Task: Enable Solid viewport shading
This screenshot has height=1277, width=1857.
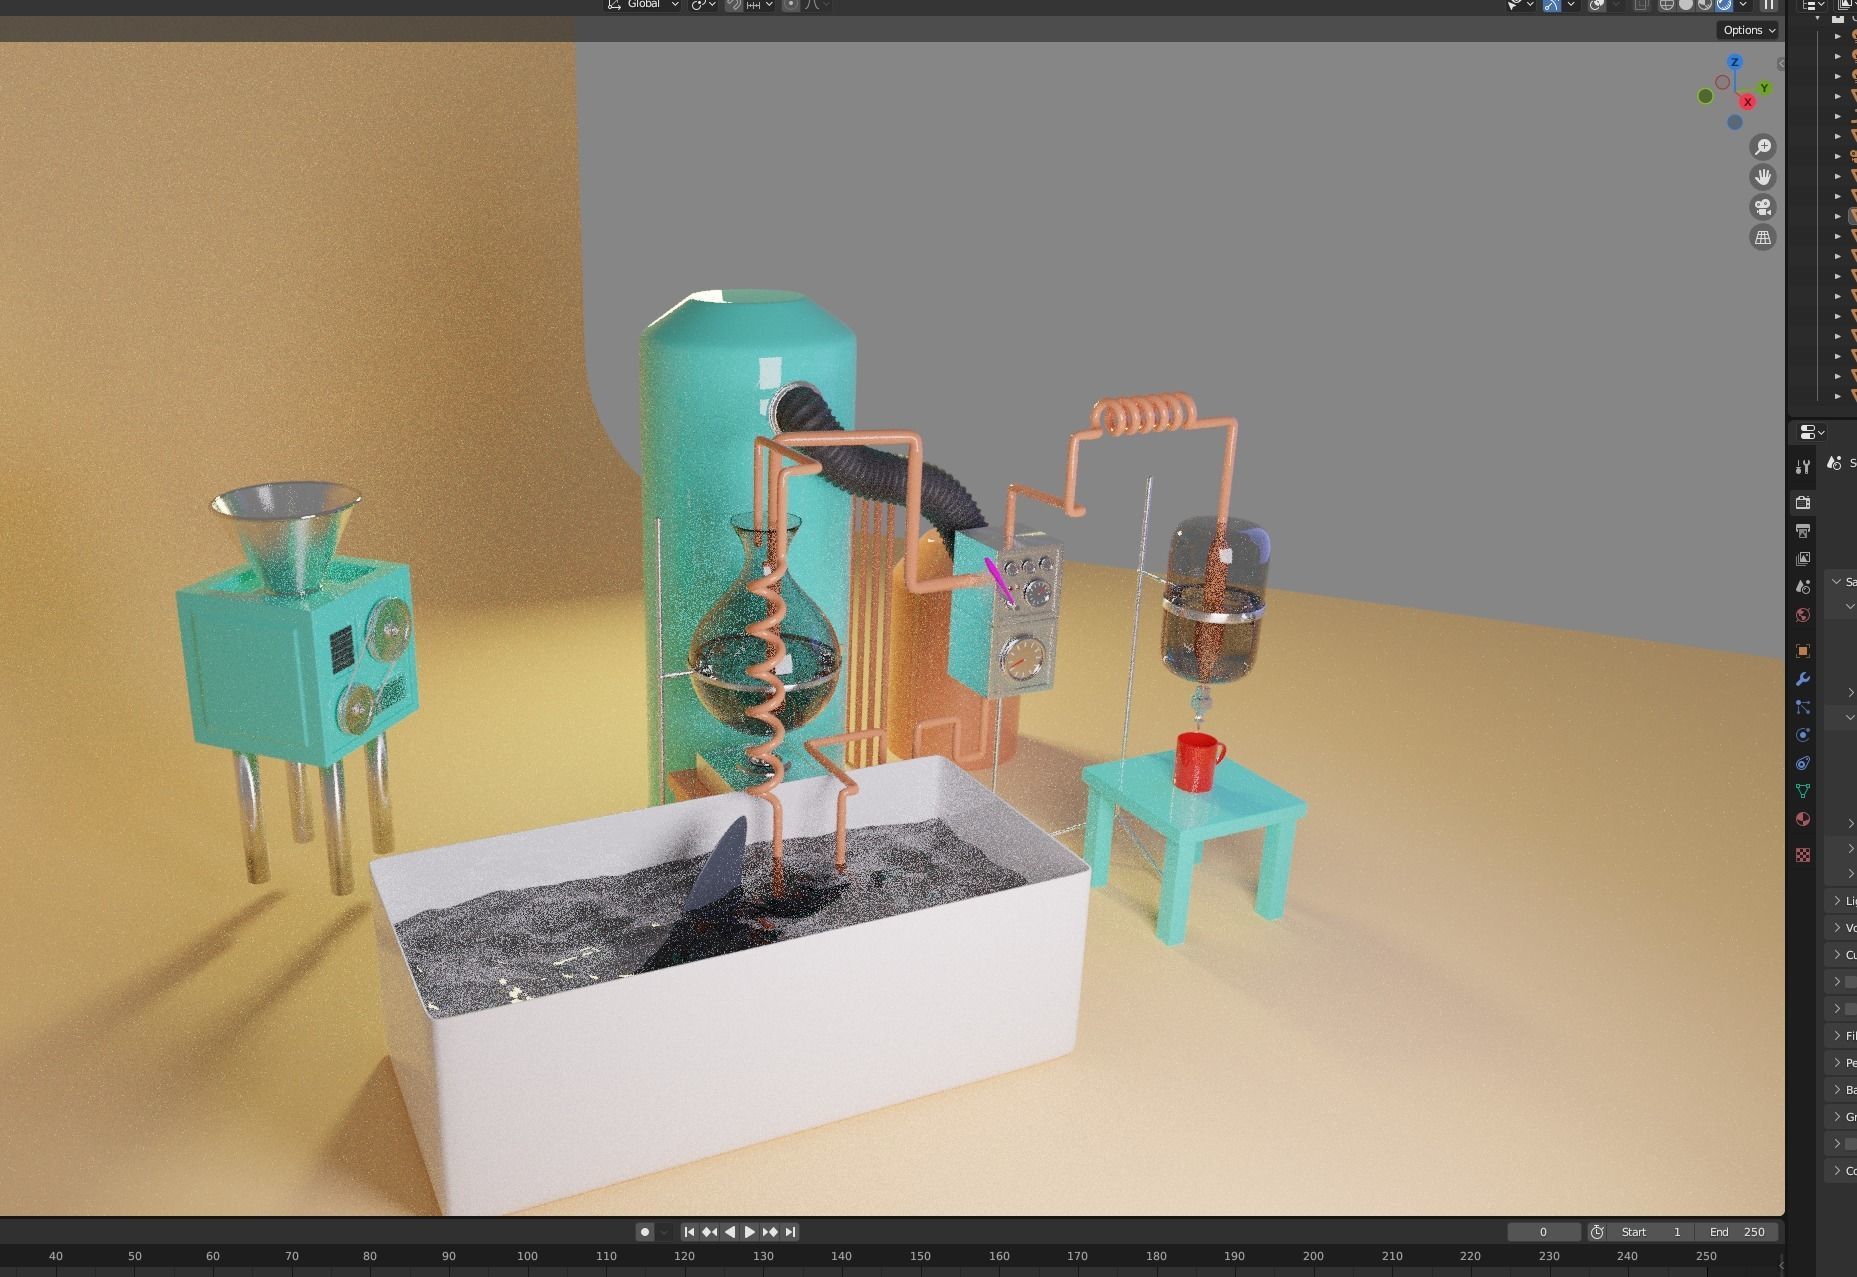Action: point(1686,6)
